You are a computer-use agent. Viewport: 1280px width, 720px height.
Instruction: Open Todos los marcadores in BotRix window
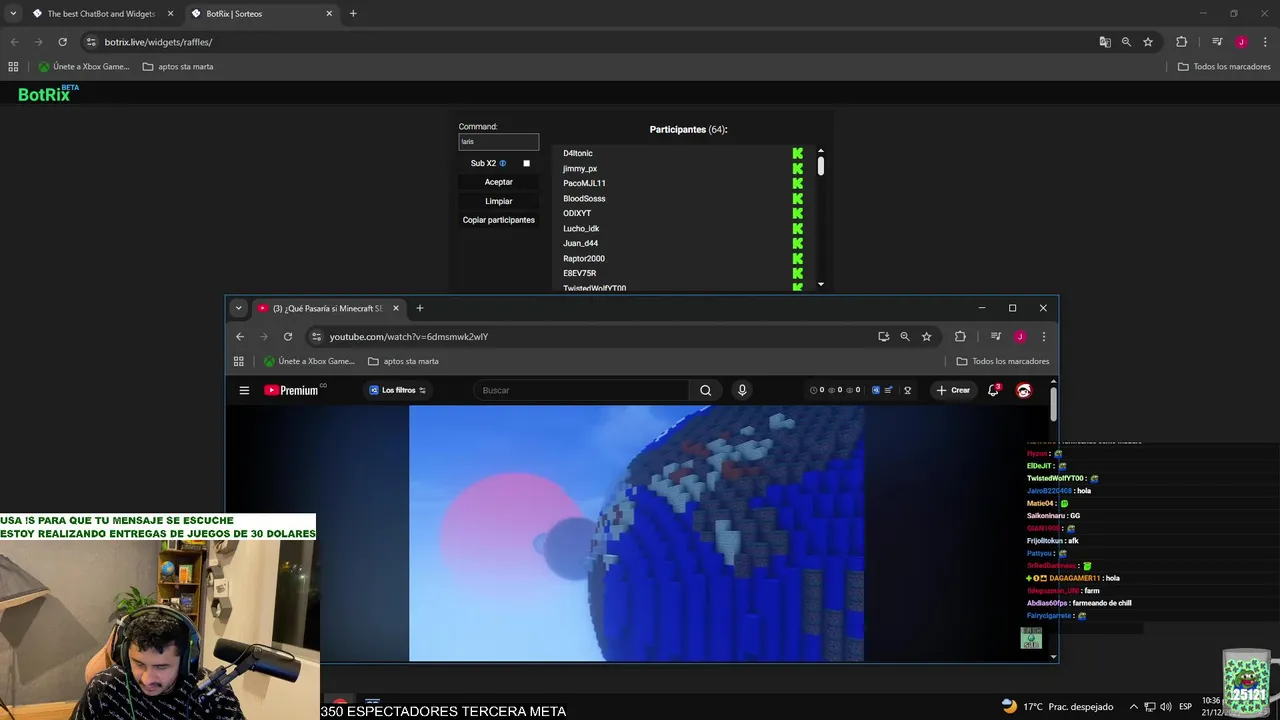pos(1224,67)
